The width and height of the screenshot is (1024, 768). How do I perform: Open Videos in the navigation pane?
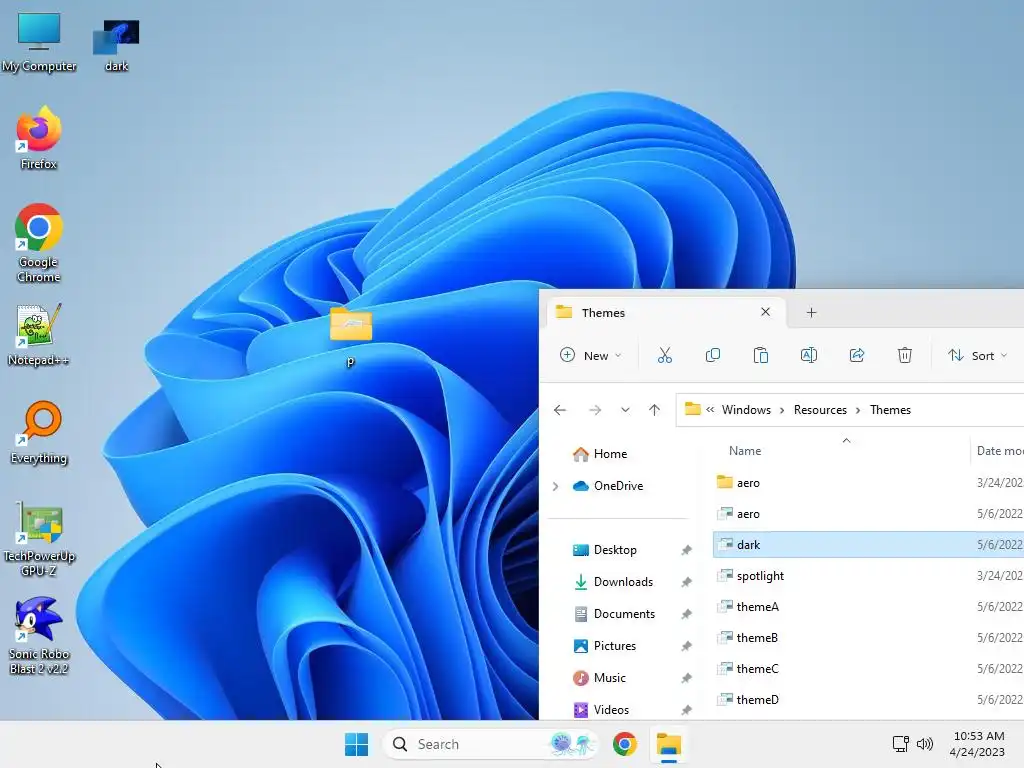(601, 710)
